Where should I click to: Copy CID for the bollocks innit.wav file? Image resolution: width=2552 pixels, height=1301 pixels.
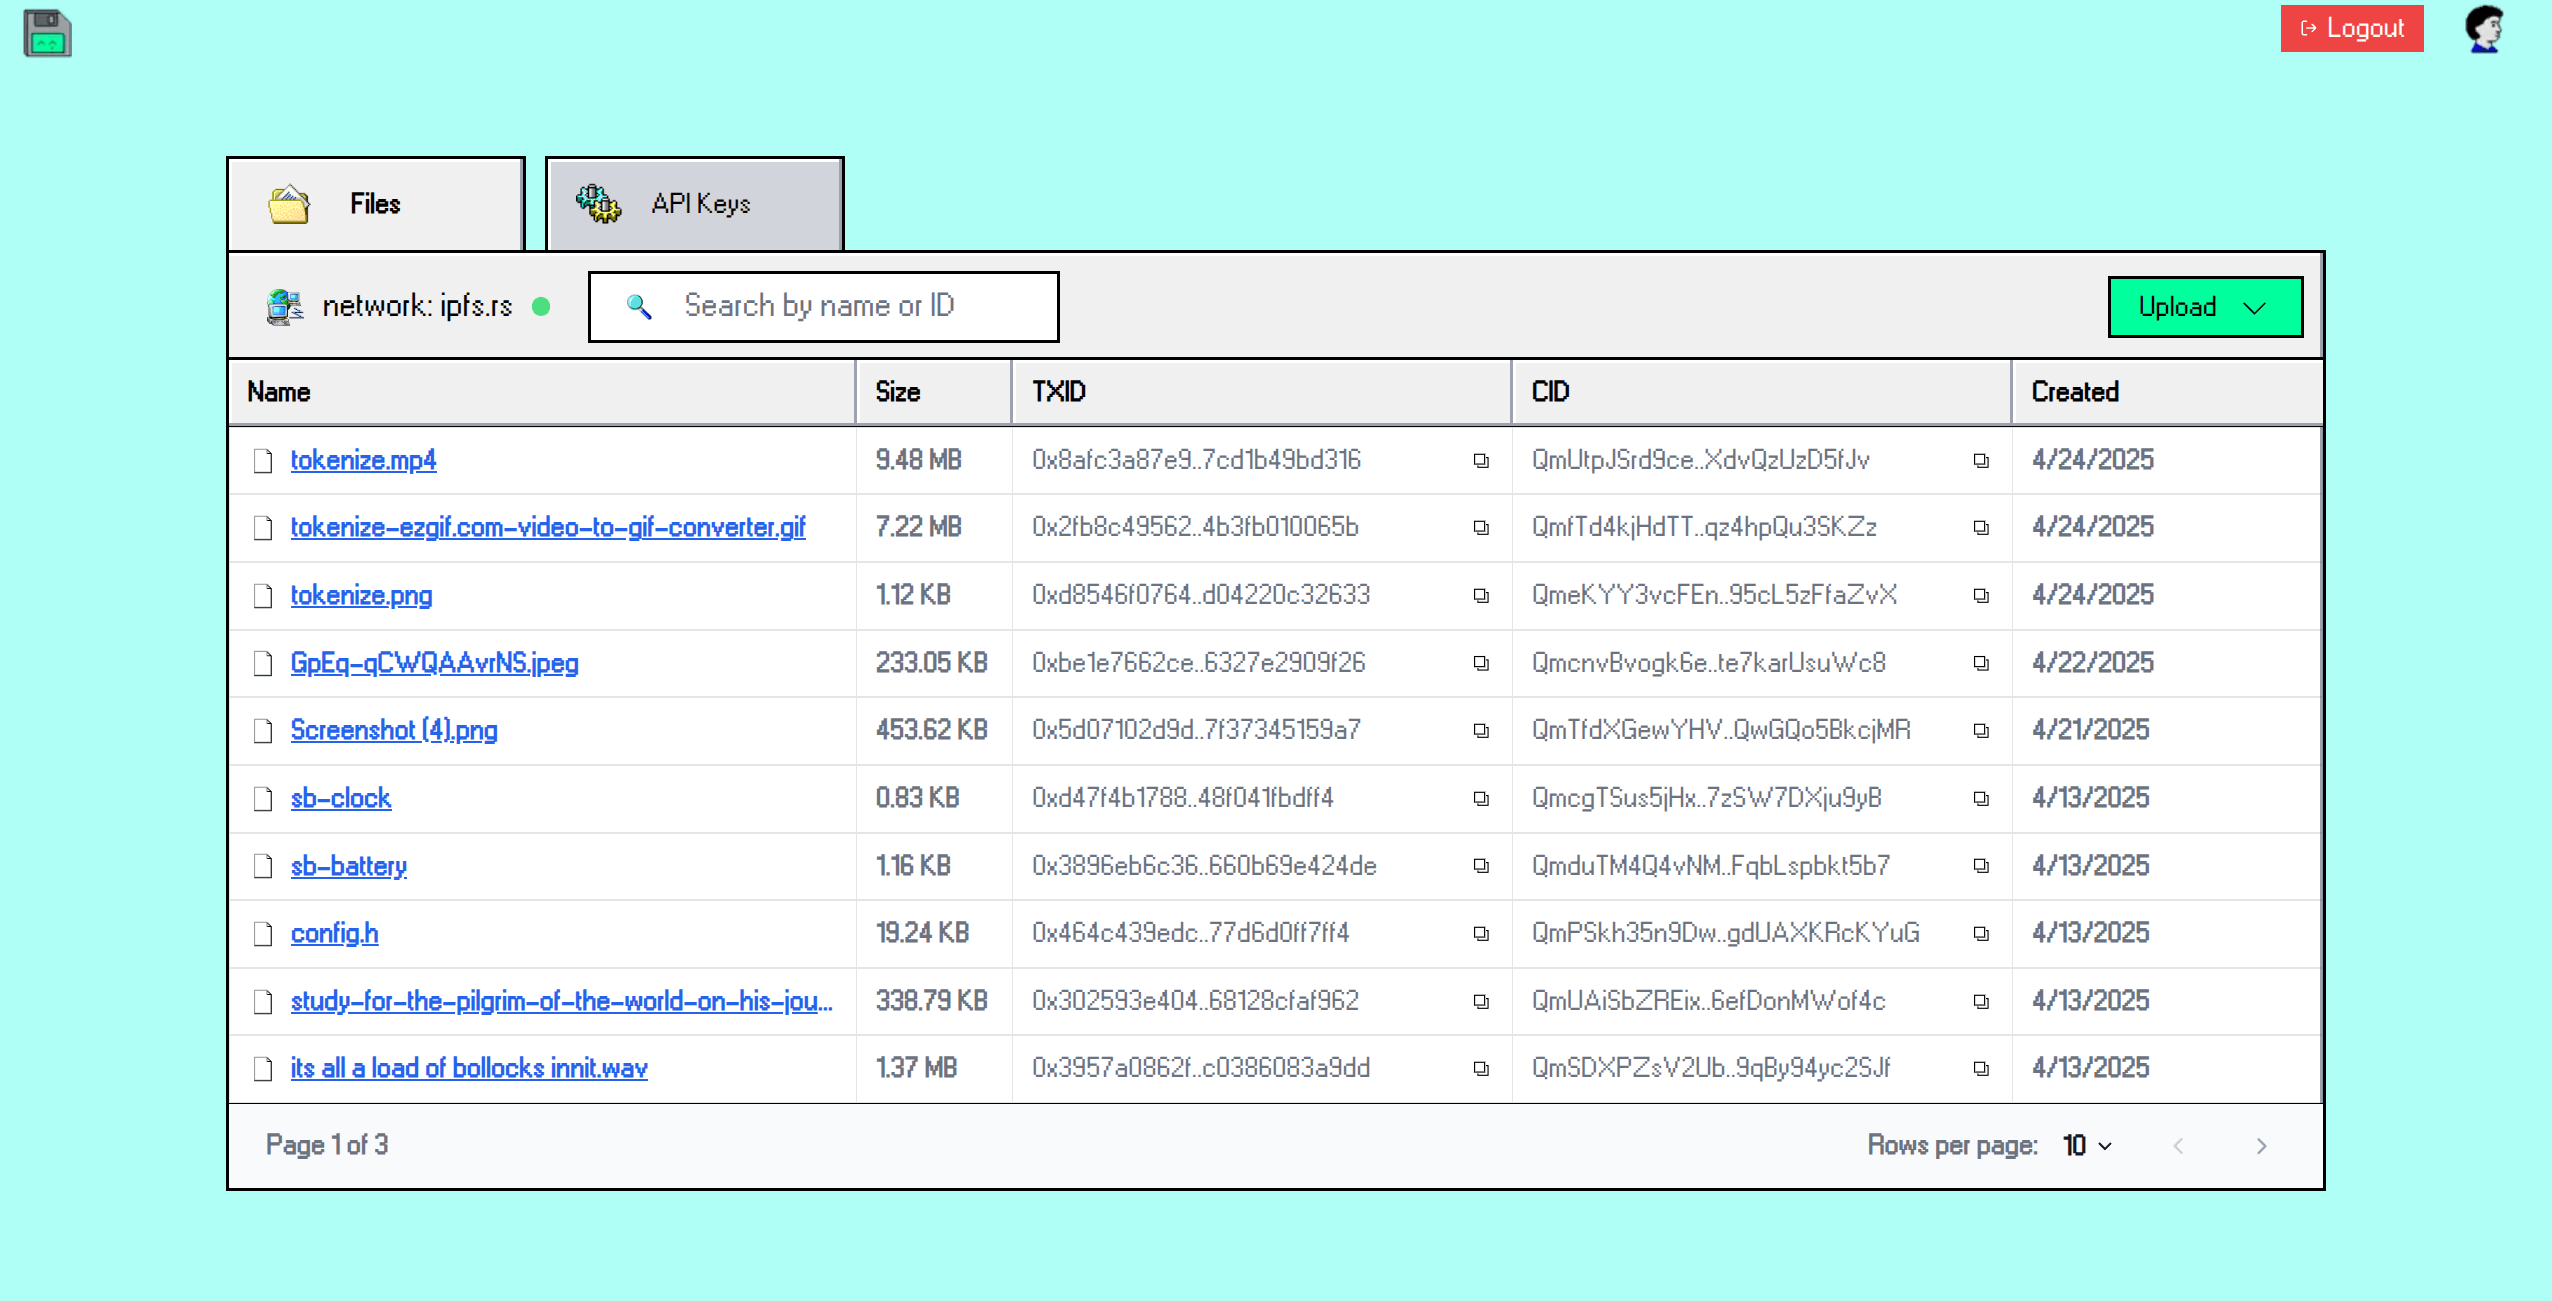[1981, 1069]
